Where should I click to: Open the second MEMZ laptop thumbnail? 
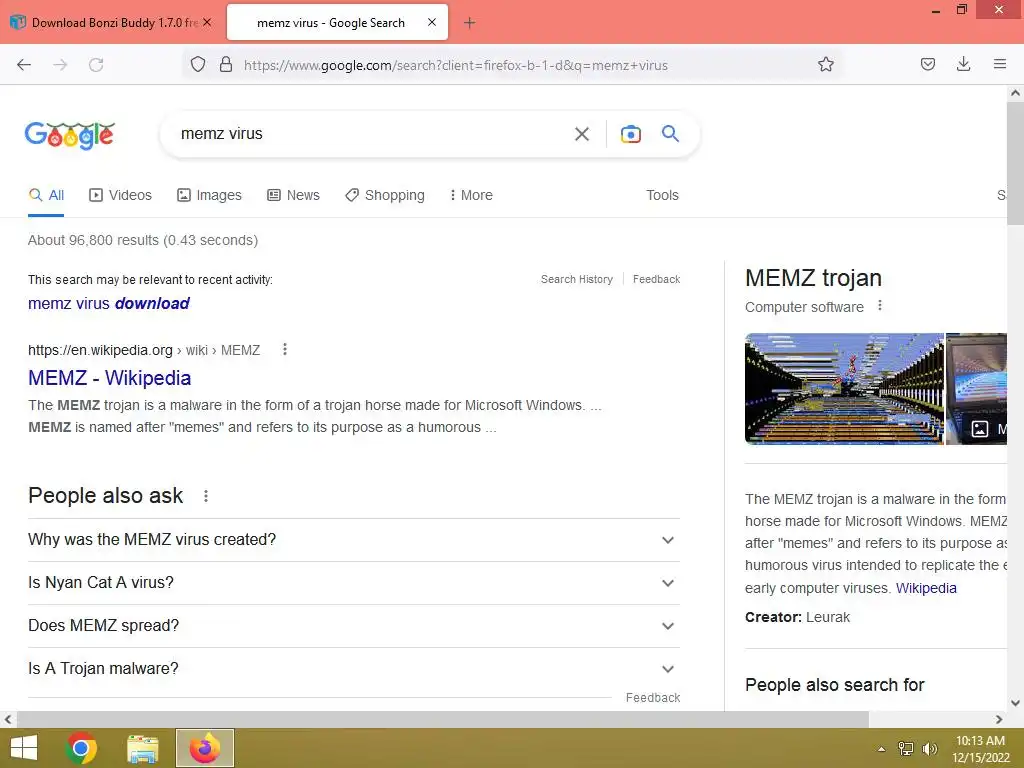[976, 389]
